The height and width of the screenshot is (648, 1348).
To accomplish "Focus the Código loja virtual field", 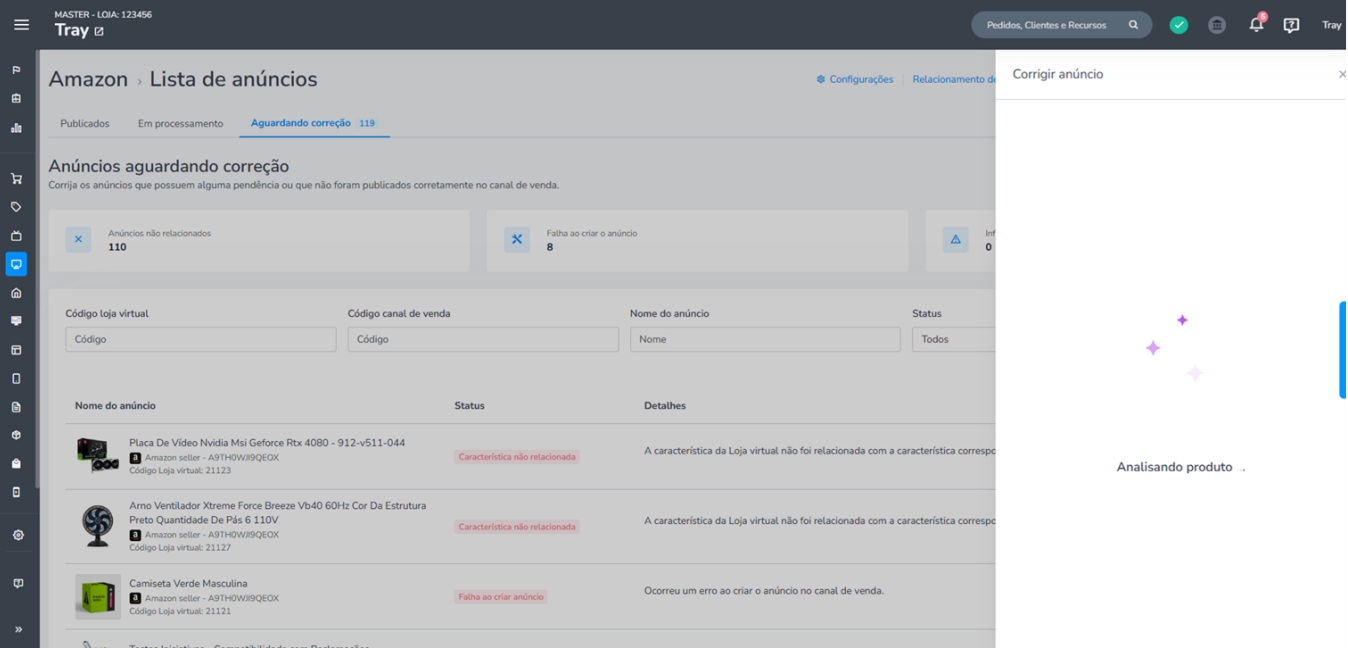I will pos(201,339).
